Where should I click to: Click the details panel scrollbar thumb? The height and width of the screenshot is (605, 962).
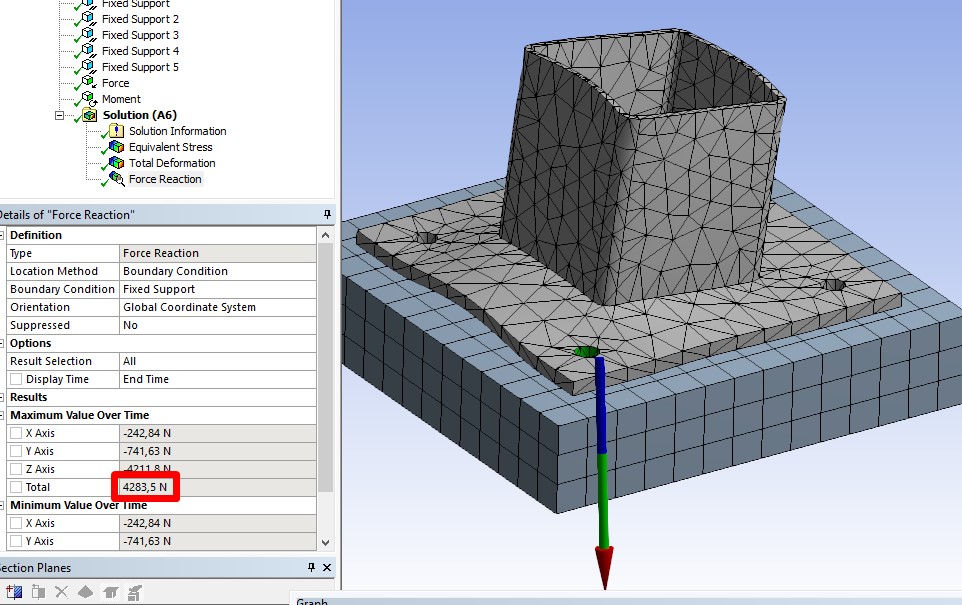(326, 368)
